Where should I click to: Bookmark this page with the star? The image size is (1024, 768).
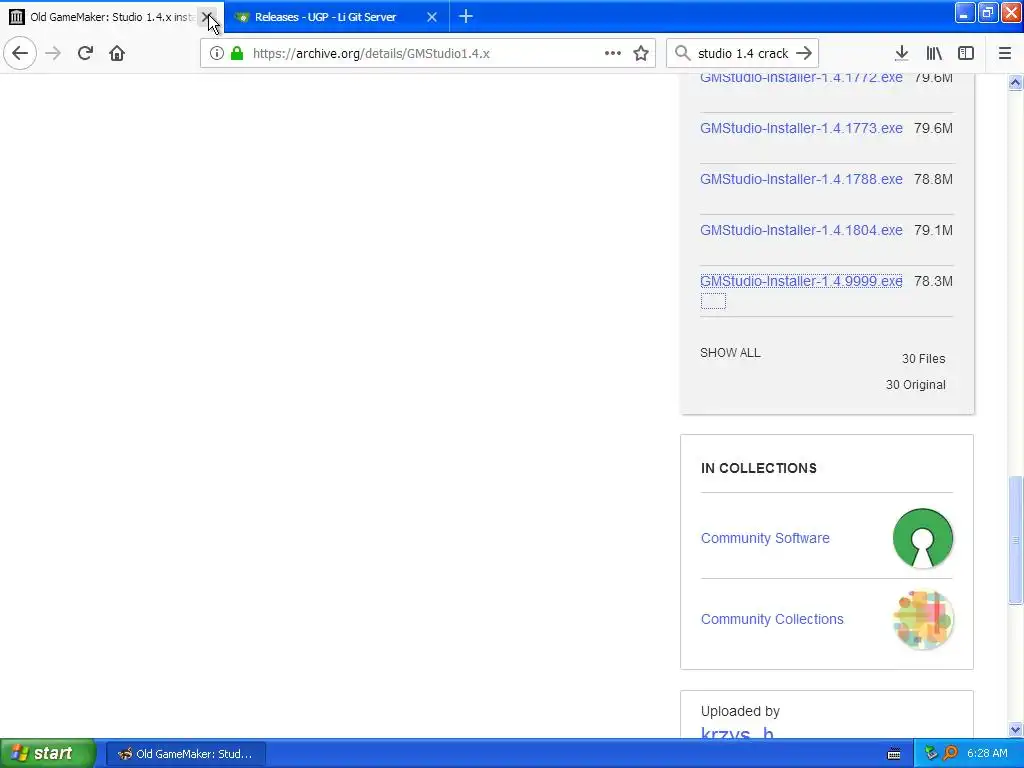tap(641, 53)
